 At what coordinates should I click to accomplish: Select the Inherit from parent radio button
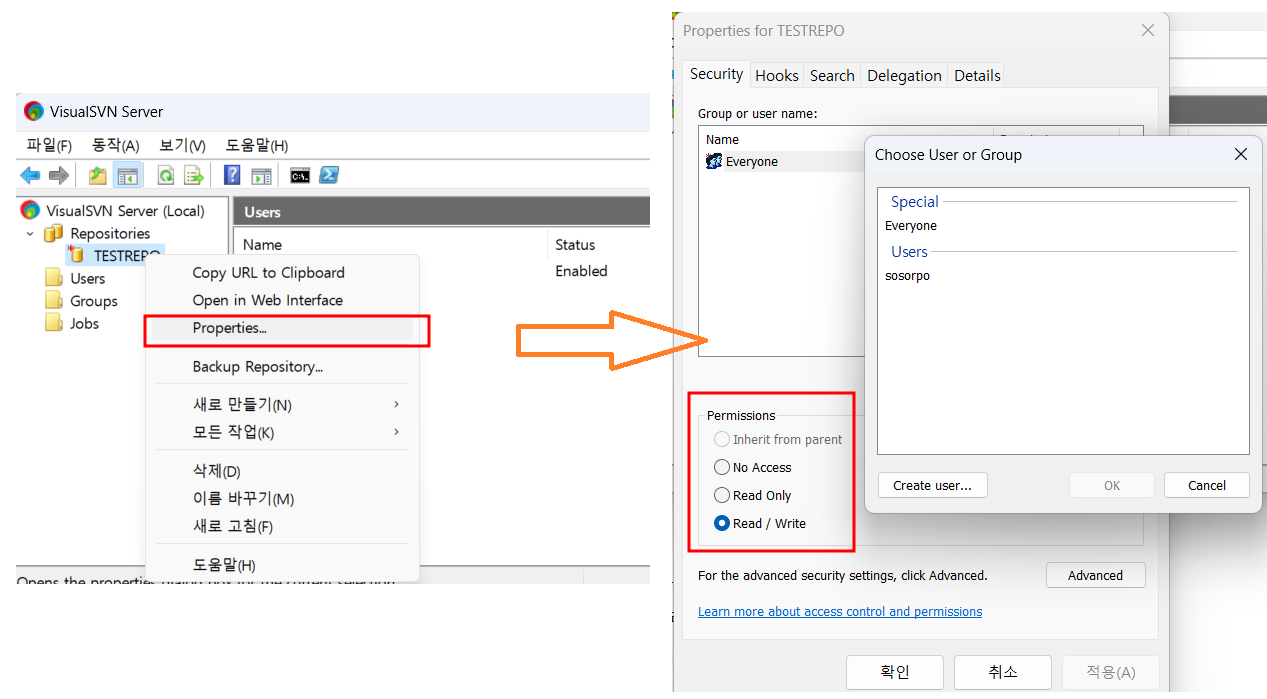pos(722,439)
